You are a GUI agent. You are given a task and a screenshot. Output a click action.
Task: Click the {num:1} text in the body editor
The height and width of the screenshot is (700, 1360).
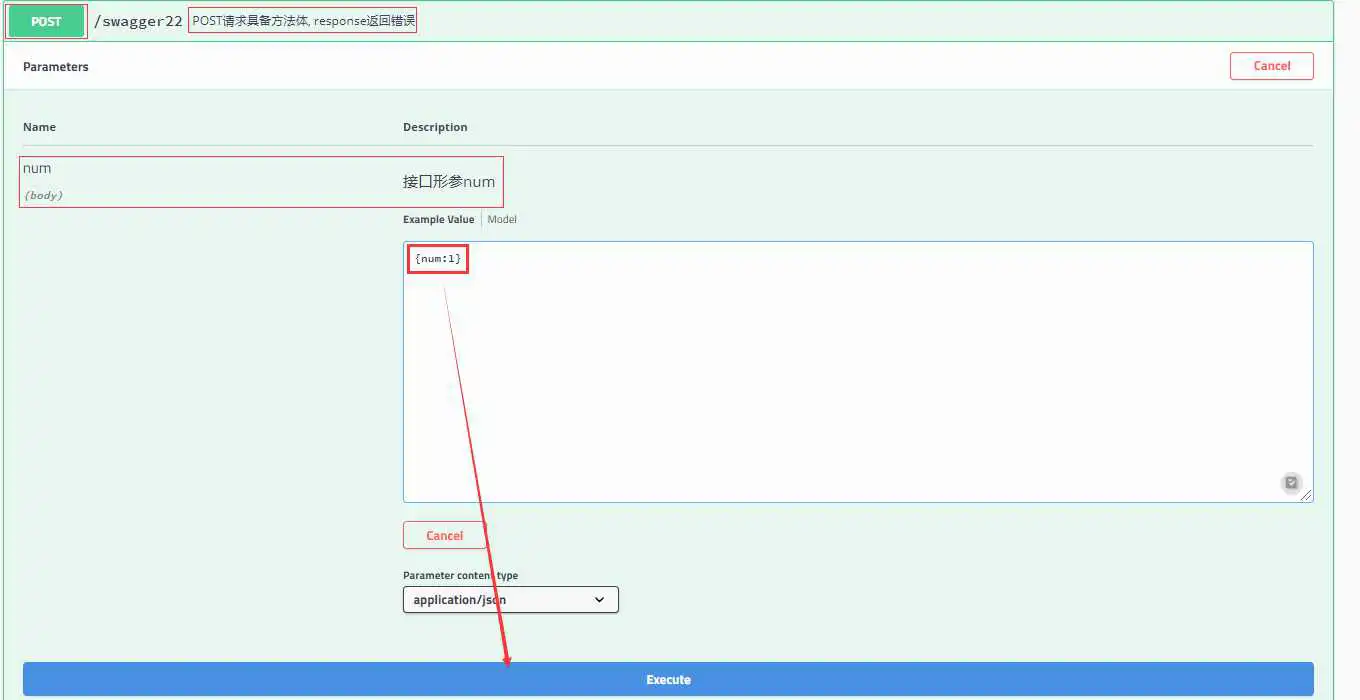click(438, 259)
